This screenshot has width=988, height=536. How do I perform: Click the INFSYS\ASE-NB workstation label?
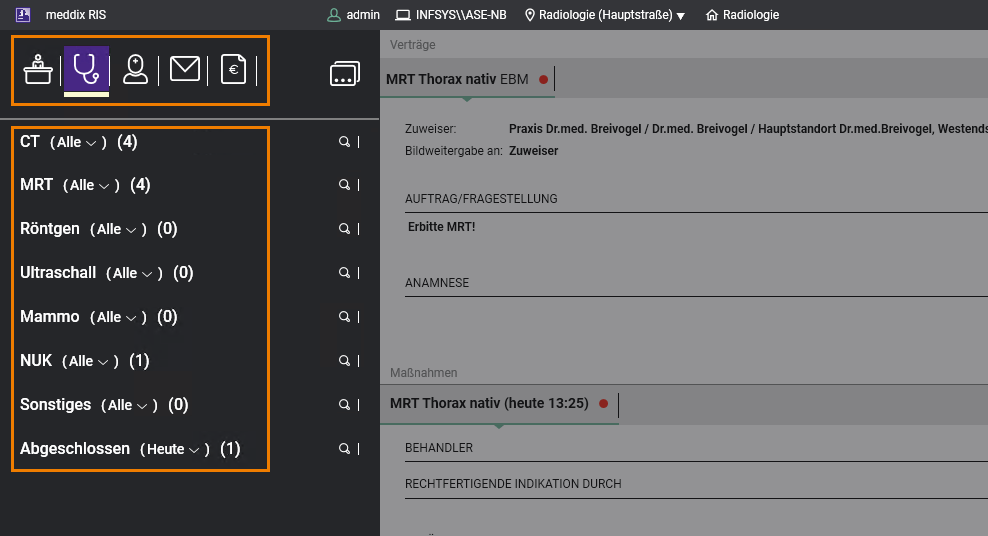(x=452, y=15)
